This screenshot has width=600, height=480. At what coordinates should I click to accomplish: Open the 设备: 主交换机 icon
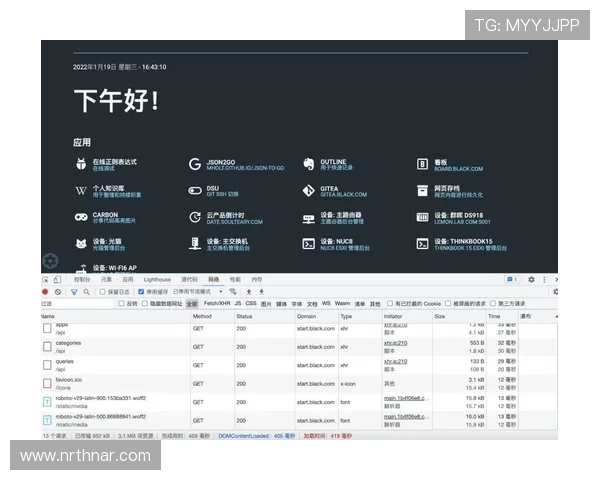[195, 243]
